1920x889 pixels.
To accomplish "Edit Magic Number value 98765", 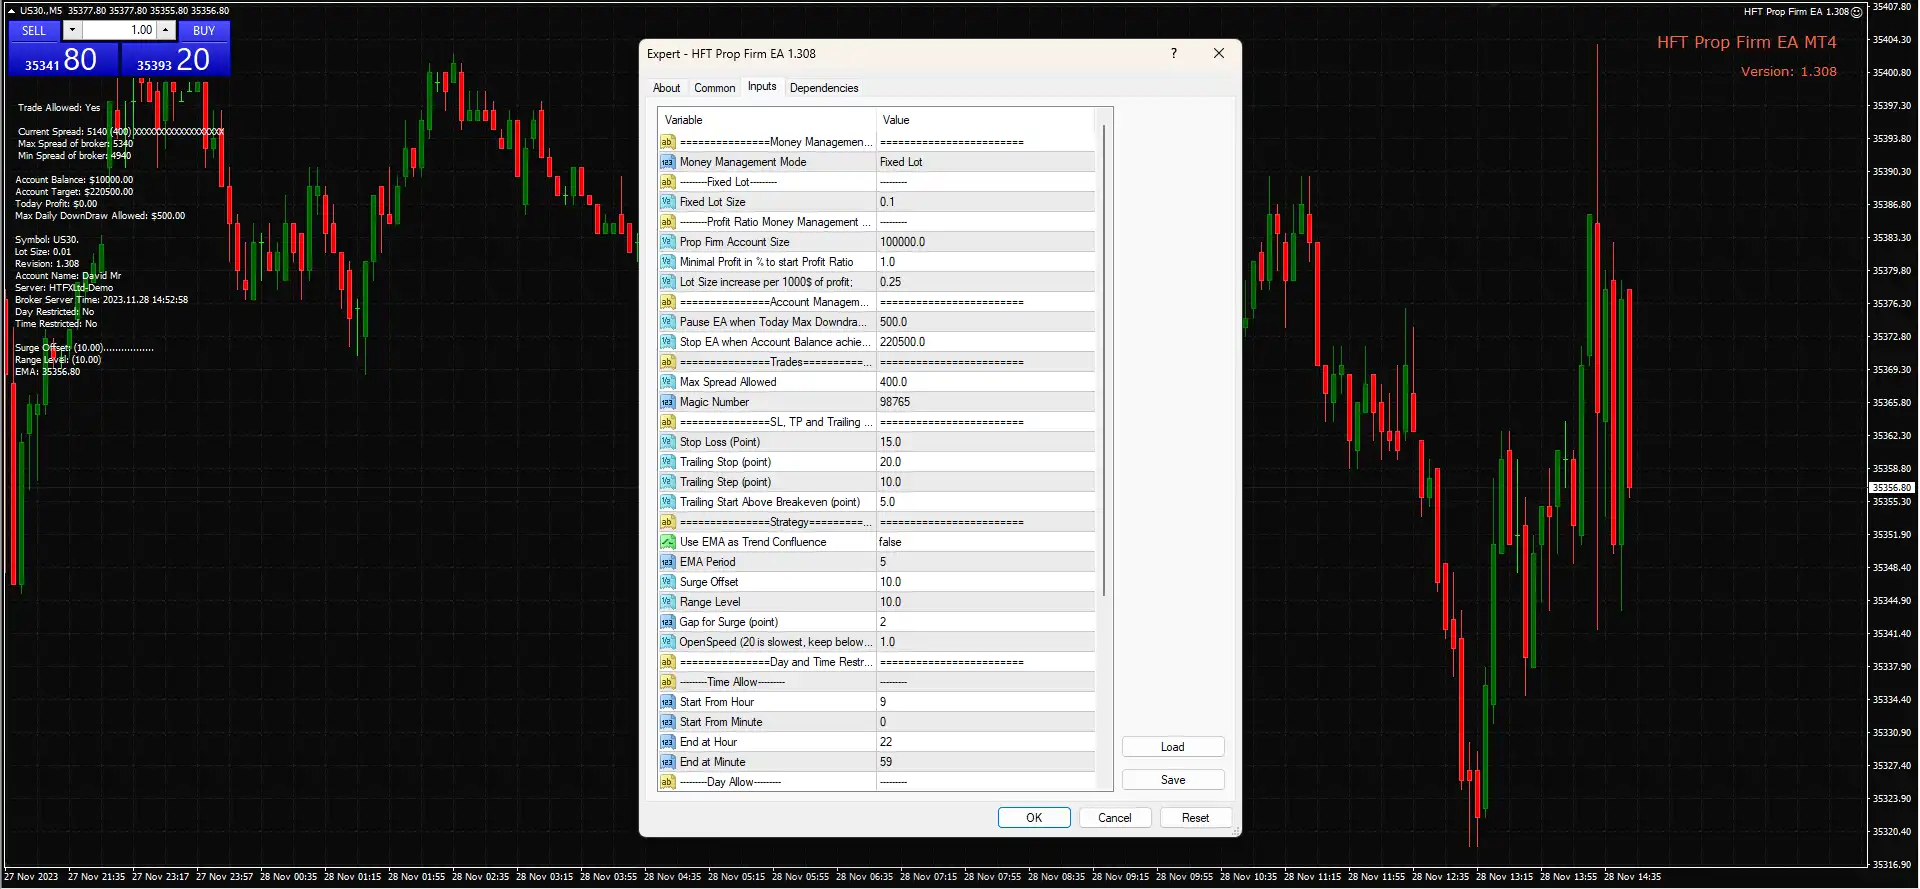I will coord(986,402).
